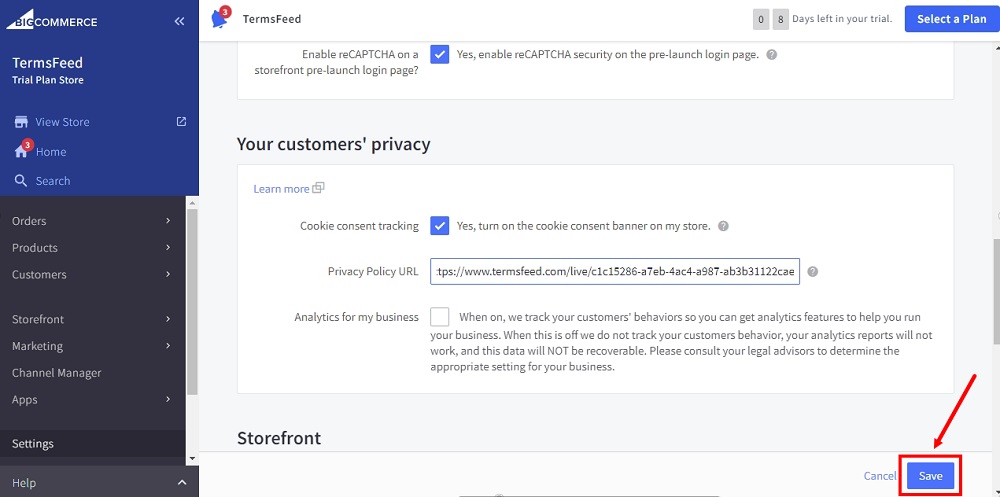Click the sidebar scrollbar up arrow
The image size is (1000, 497).
(192, 202)
